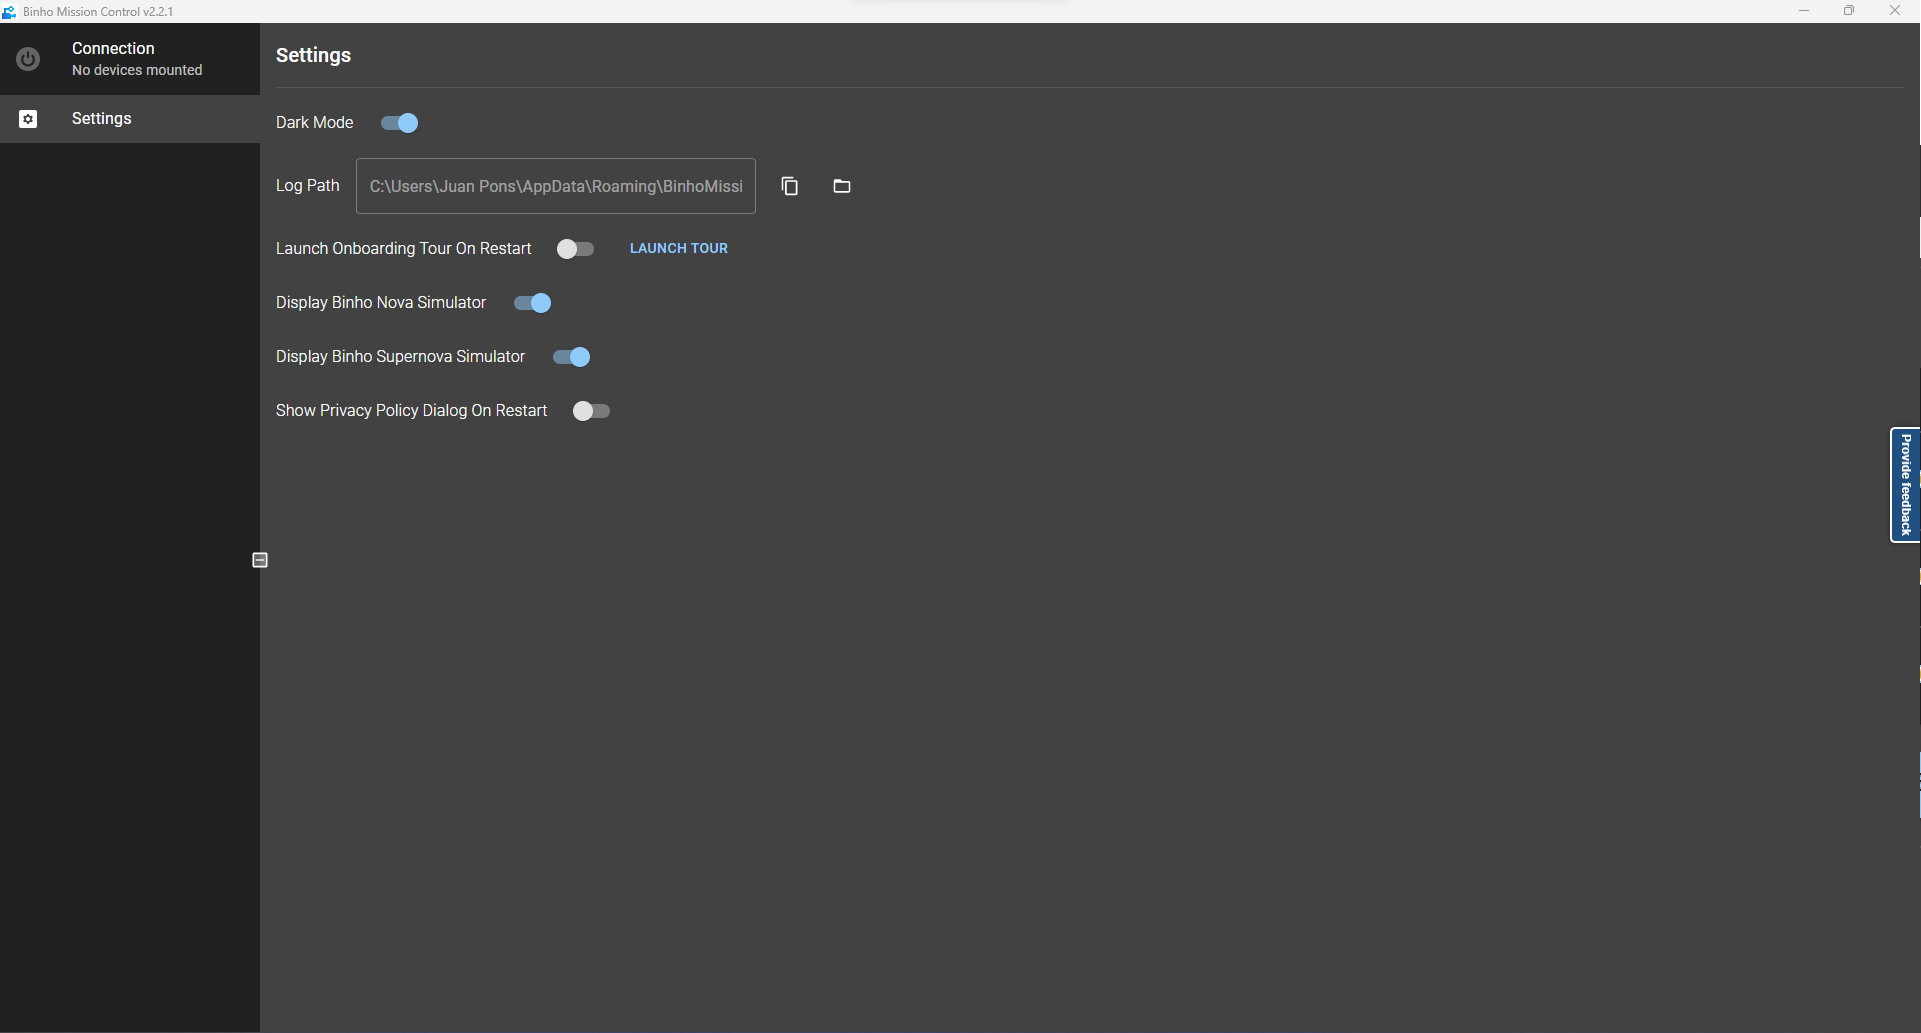1921x1033 pixels.
Task: Copy the log path to clipboard
Action: click(x=790, y=186)
